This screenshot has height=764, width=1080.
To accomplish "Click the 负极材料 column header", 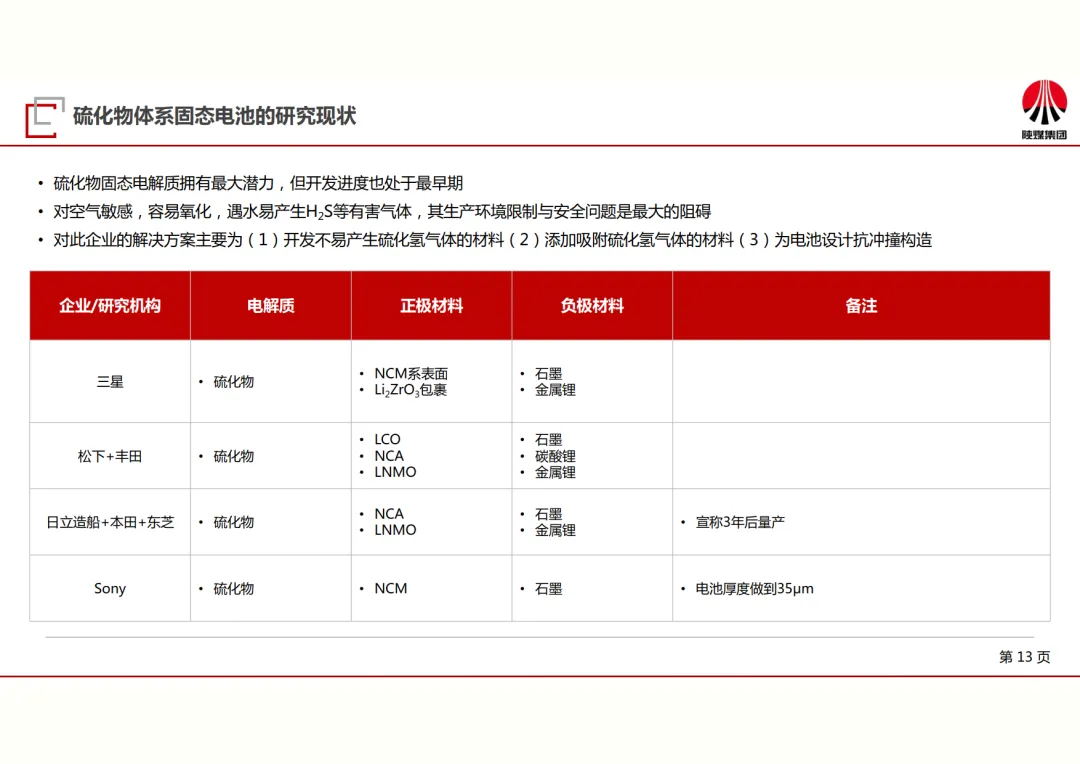I will [592, 306].
